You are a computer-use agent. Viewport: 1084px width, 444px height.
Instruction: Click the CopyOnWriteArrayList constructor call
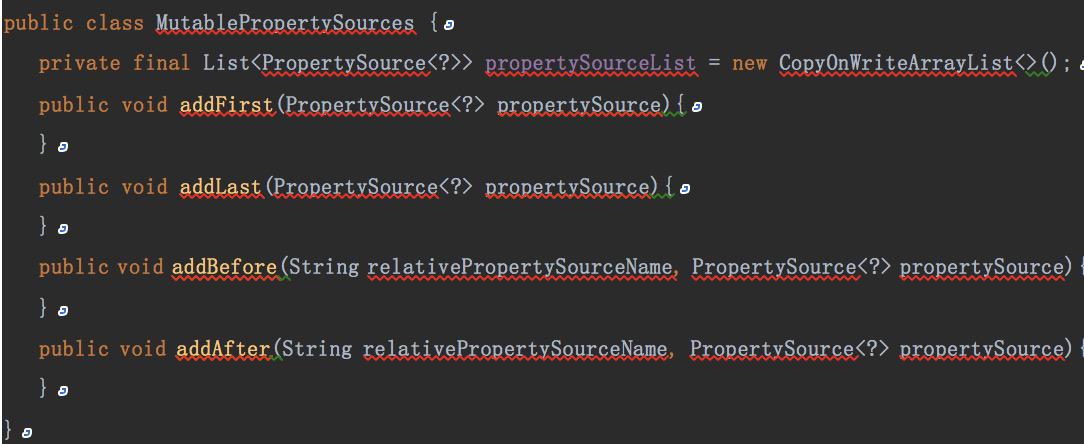[x=897, y=64]
